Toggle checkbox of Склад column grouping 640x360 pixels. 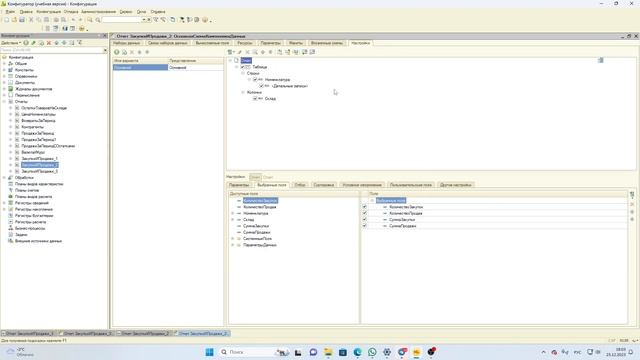pos(255,99)
